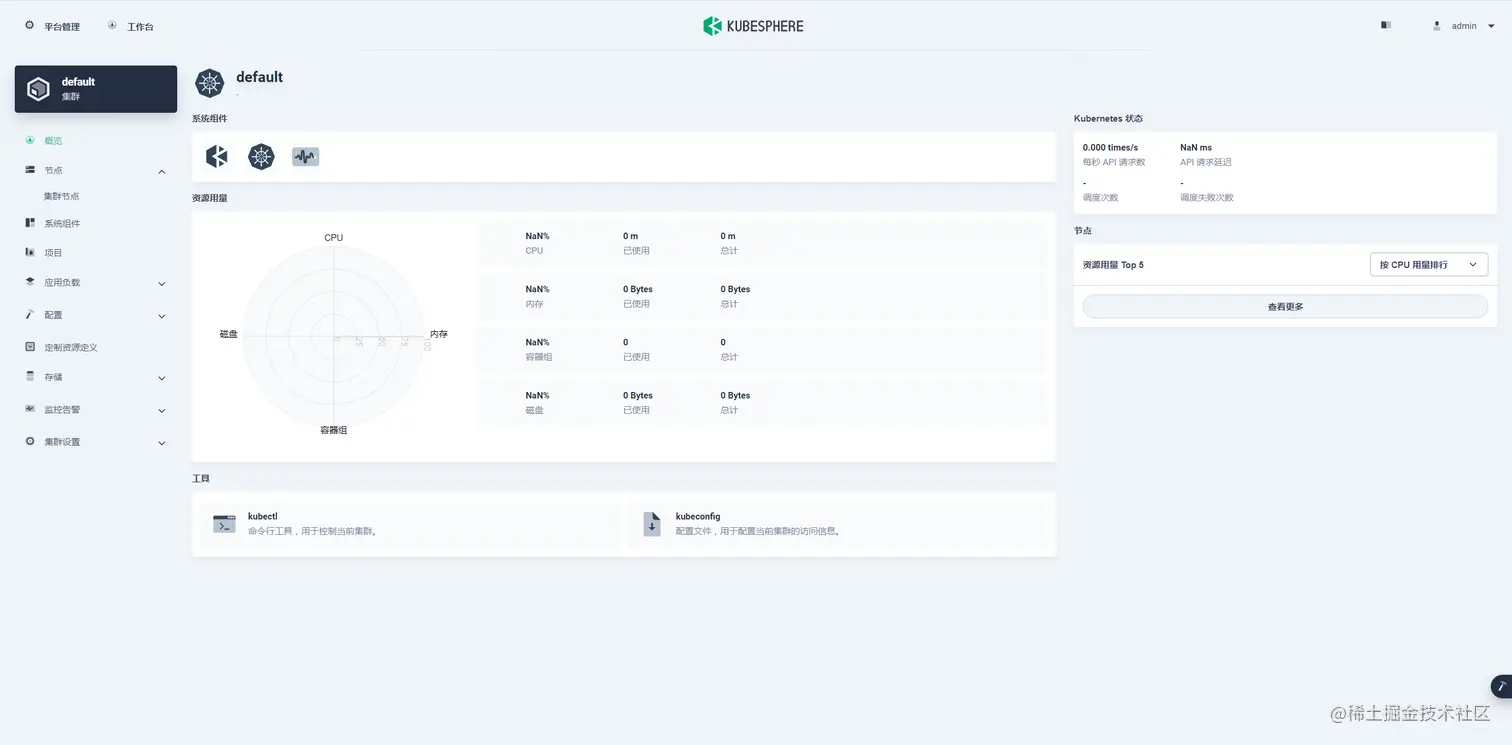The height and width of the screenshot is (745, 1512).
Task: Select 概览 overview in sidebar
Action: (x=53, y=141)
